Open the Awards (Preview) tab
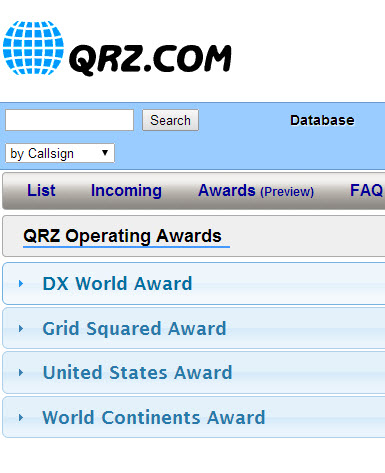Screen dimensions: 385x473 (x=256, y=191)
